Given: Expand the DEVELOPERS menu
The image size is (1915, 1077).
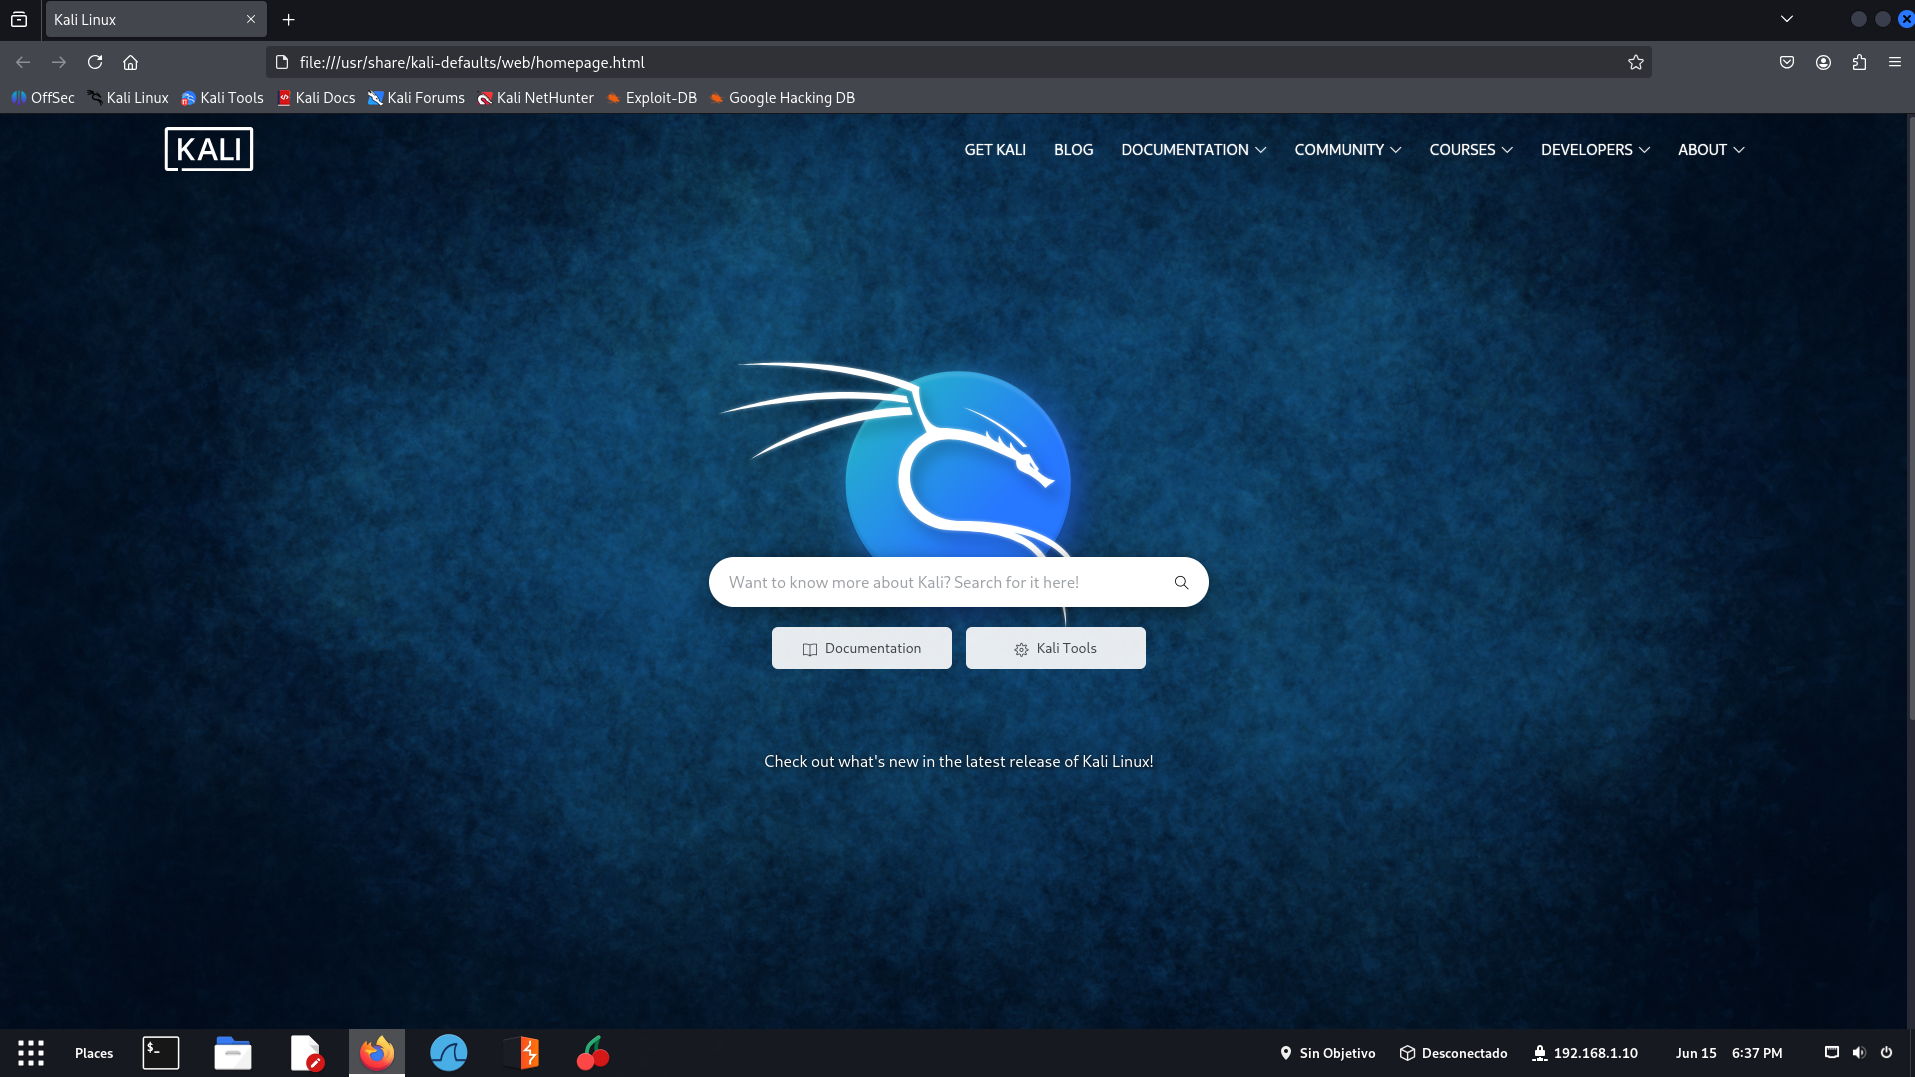Looking at the screenshot, I should (1595, 150).
